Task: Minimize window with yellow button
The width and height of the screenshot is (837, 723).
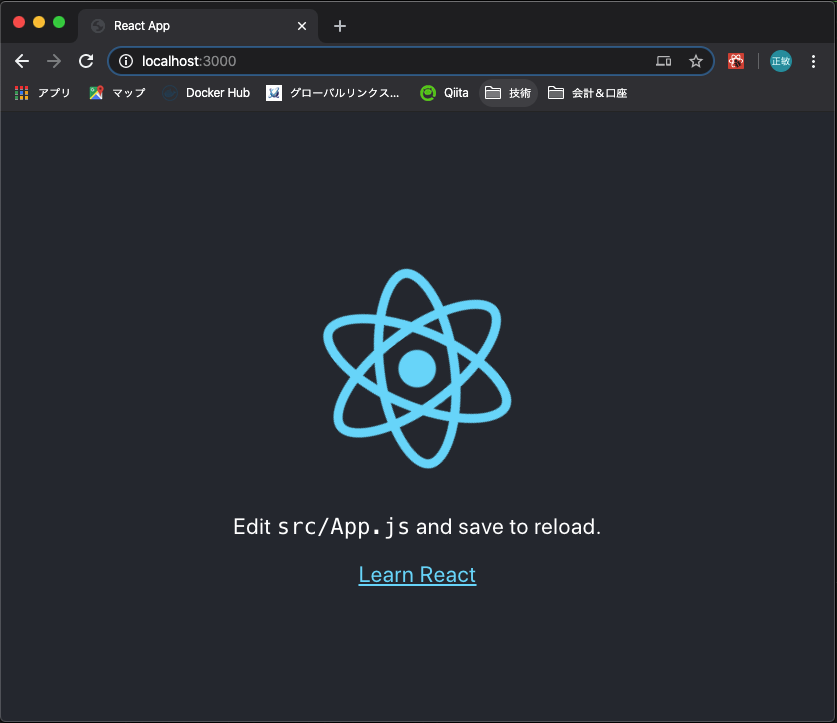Action: (39, 22)
